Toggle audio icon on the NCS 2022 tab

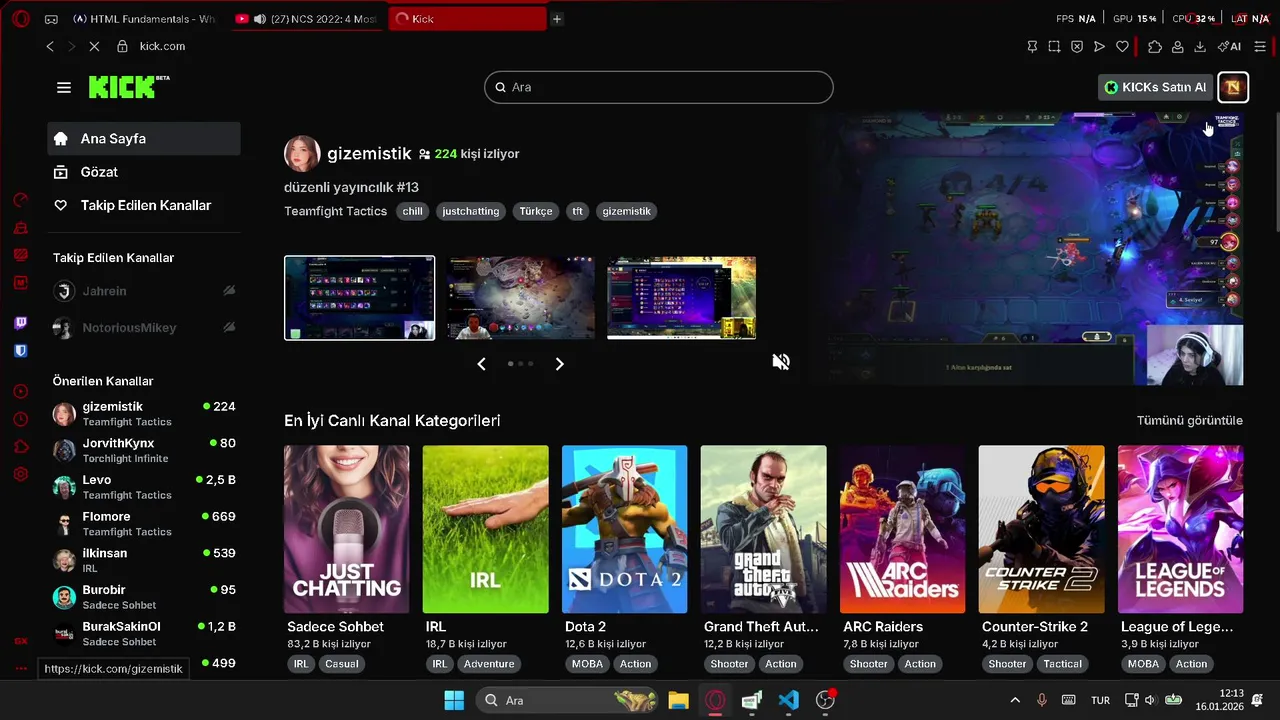tap(260, 19)
